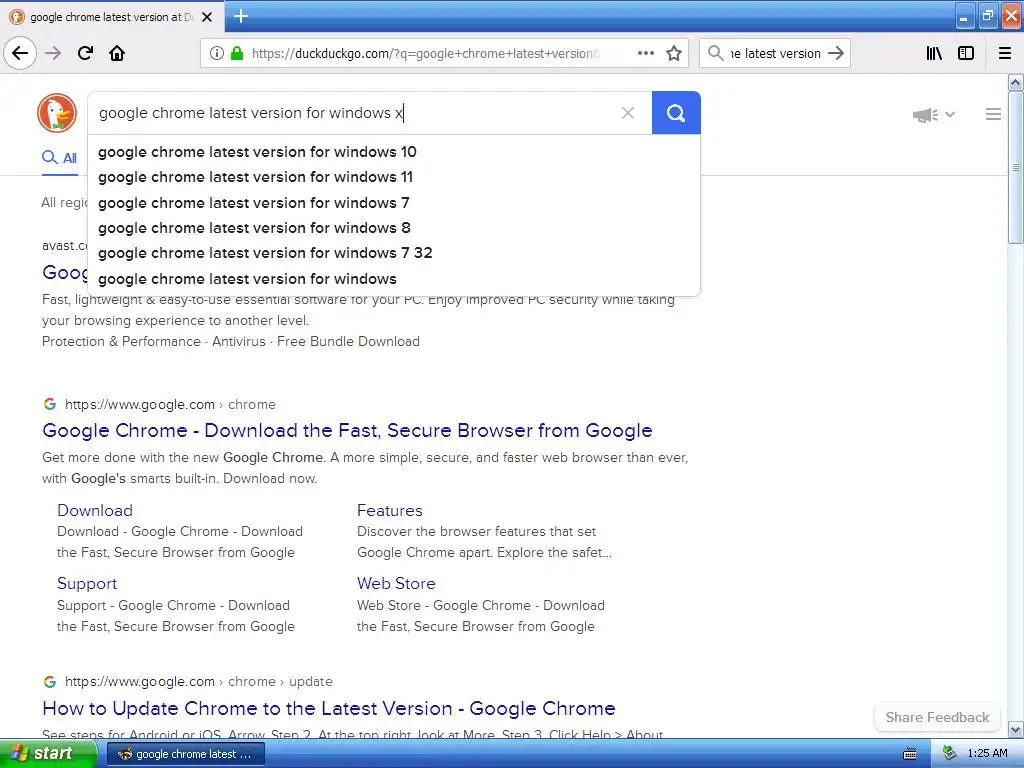This screenshot has height=768, width=1024.
Task: Click the green secure padlock icon
Action: tap(236, 53)
